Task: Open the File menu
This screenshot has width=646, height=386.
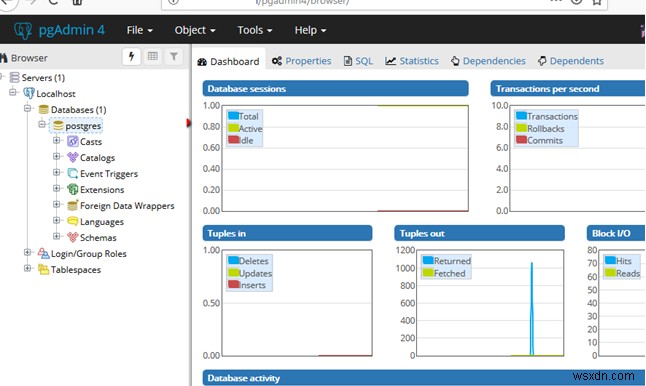Action: pos(140,30)
